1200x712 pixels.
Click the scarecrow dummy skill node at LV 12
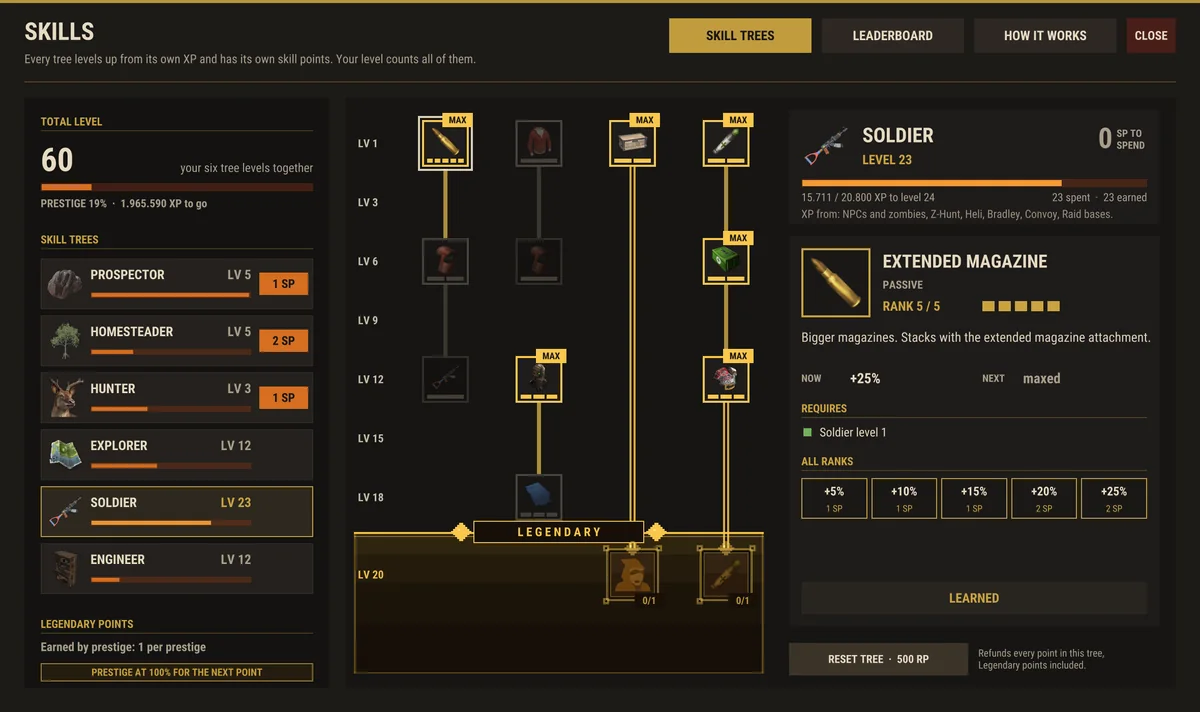[x=539, y=379]
